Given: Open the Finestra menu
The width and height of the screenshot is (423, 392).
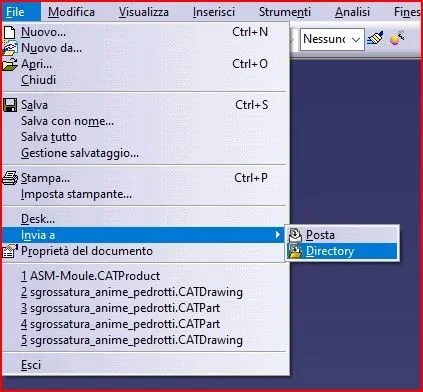Looking at the screenshot, I should 407,12.
